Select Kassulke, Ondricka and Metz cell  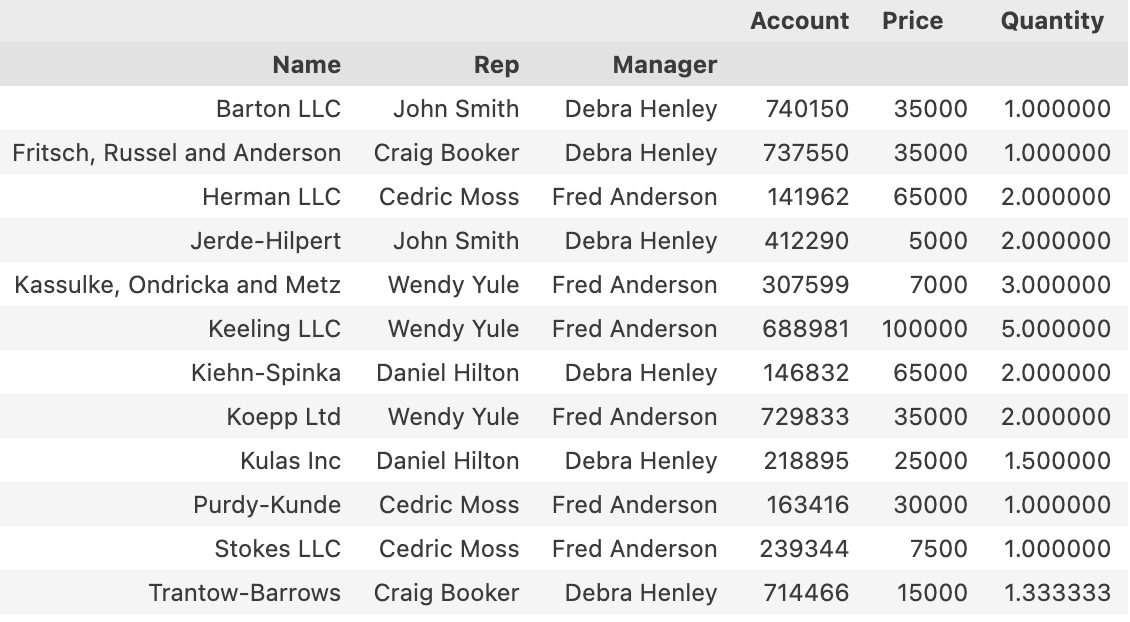tap(178, 285)
